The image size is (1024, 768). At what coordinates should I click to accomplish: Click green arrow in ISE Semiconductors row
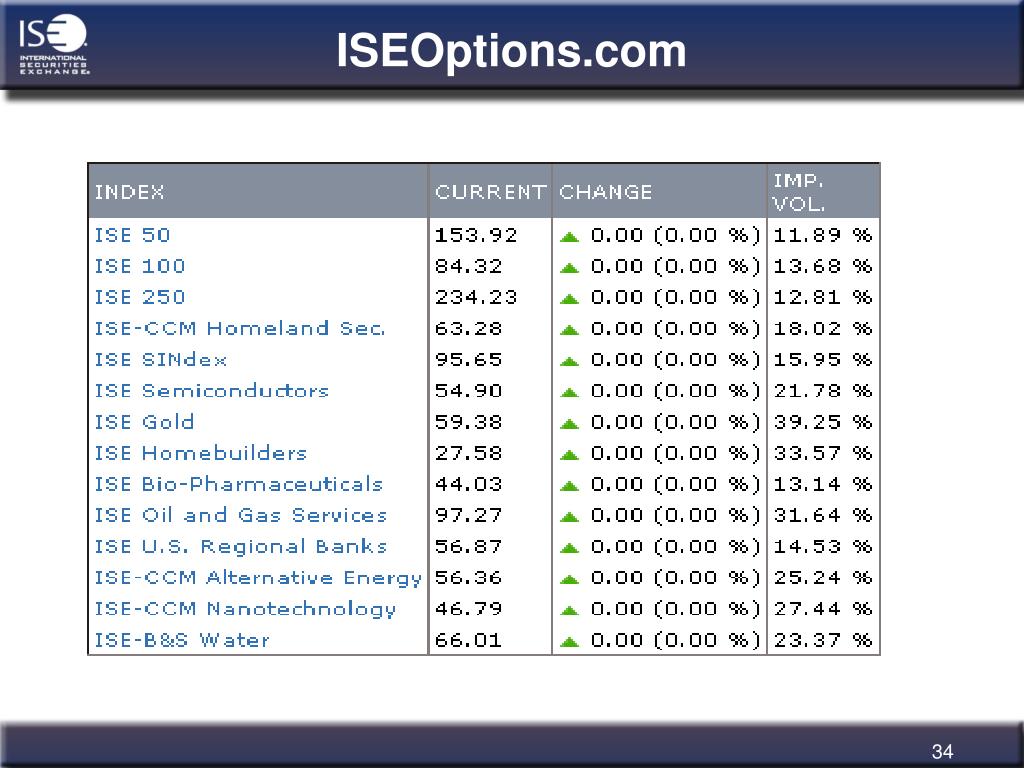[x=569, y=392]
